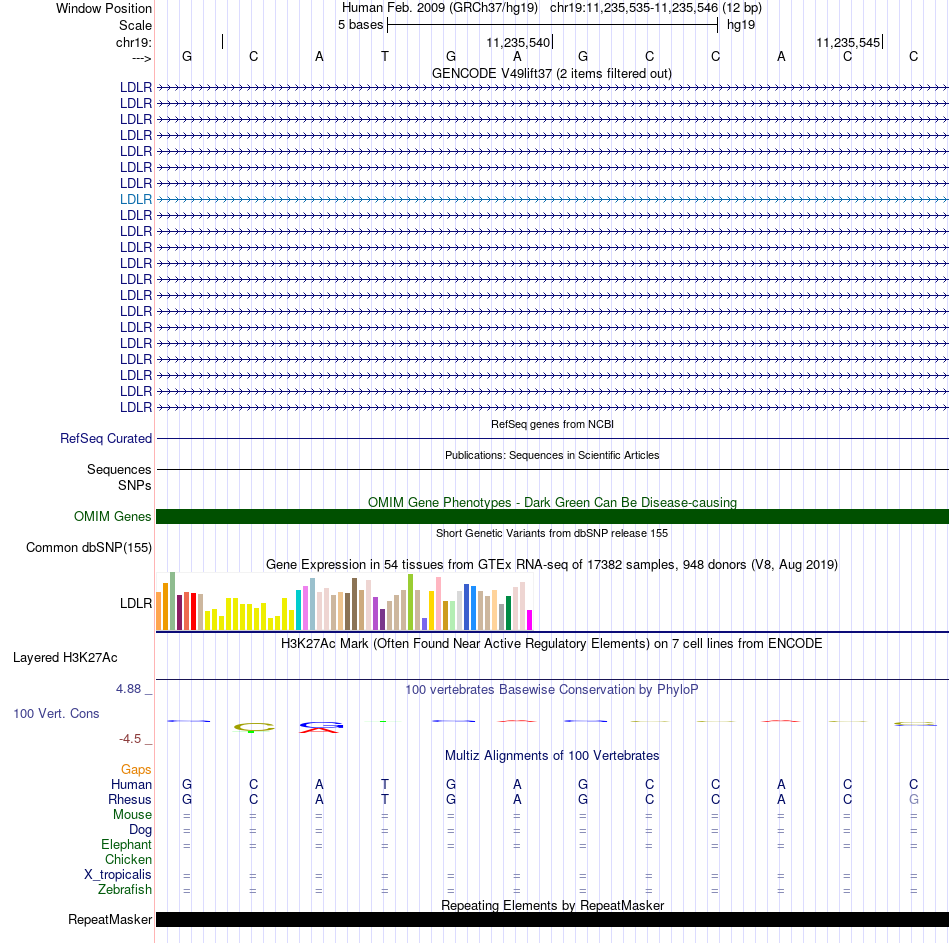Viewport: 950px width, 943px height.
Task: Select the Mouse alignment row label
Action: tap(132, 815)
